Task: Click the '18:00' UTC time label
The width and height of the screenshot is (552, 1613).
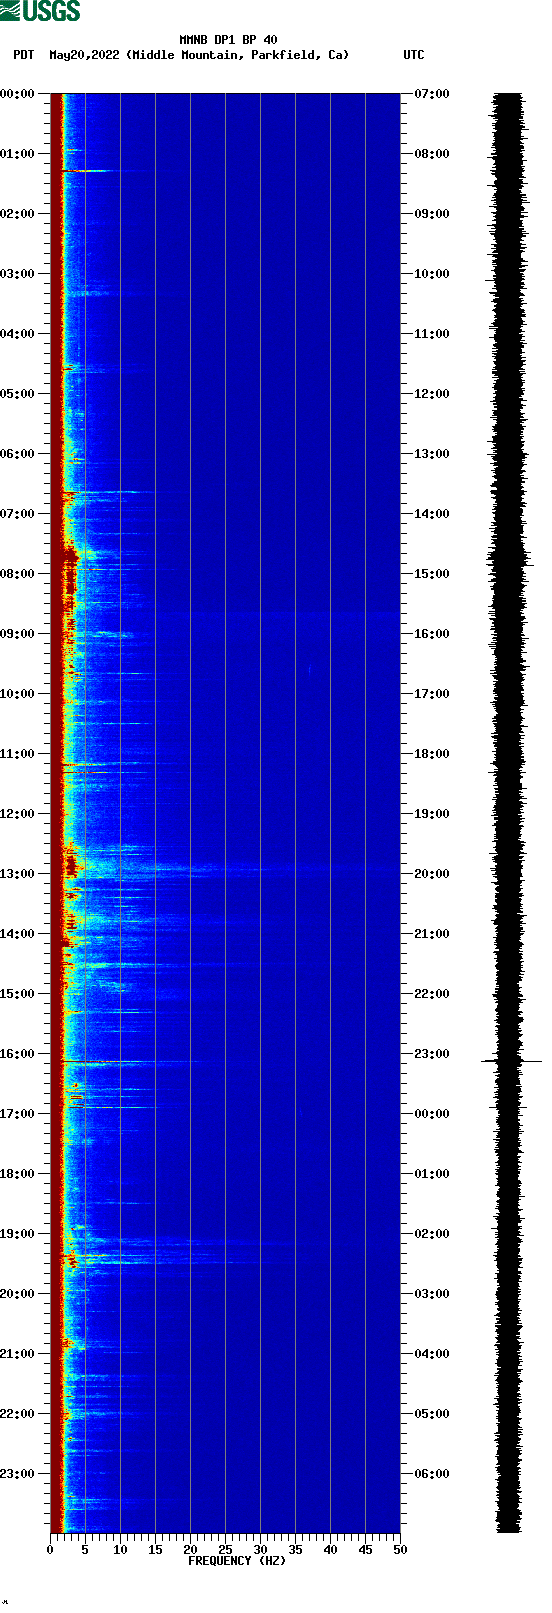Action: [x=432, y=754]
